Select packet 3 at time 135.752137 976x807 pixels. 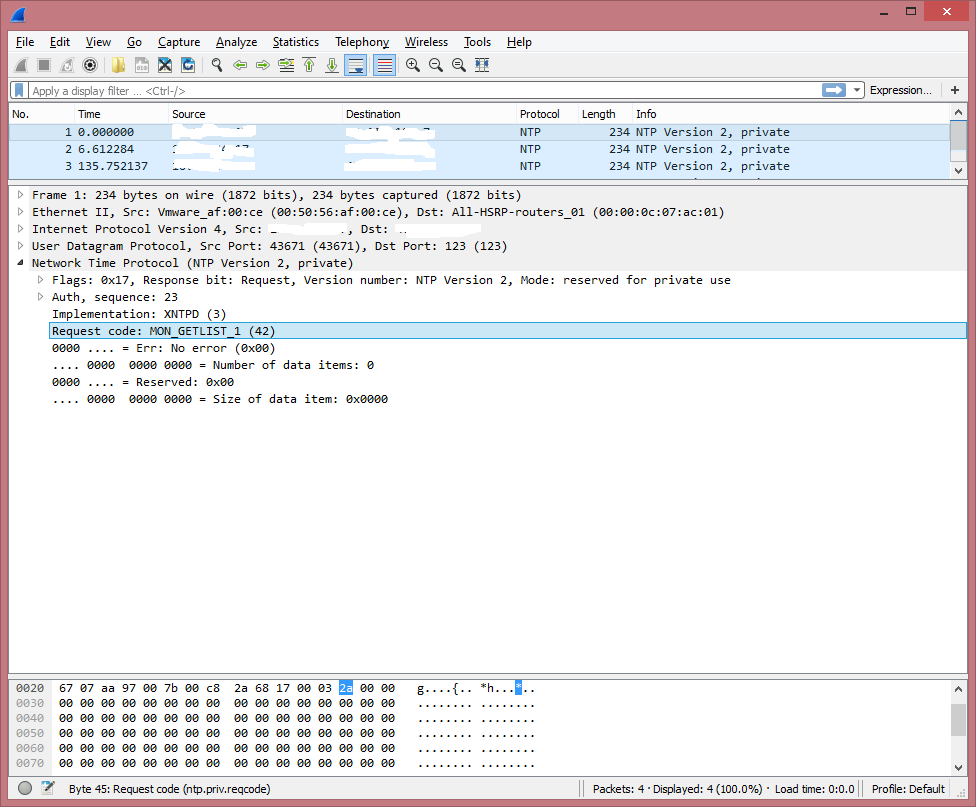479,166
